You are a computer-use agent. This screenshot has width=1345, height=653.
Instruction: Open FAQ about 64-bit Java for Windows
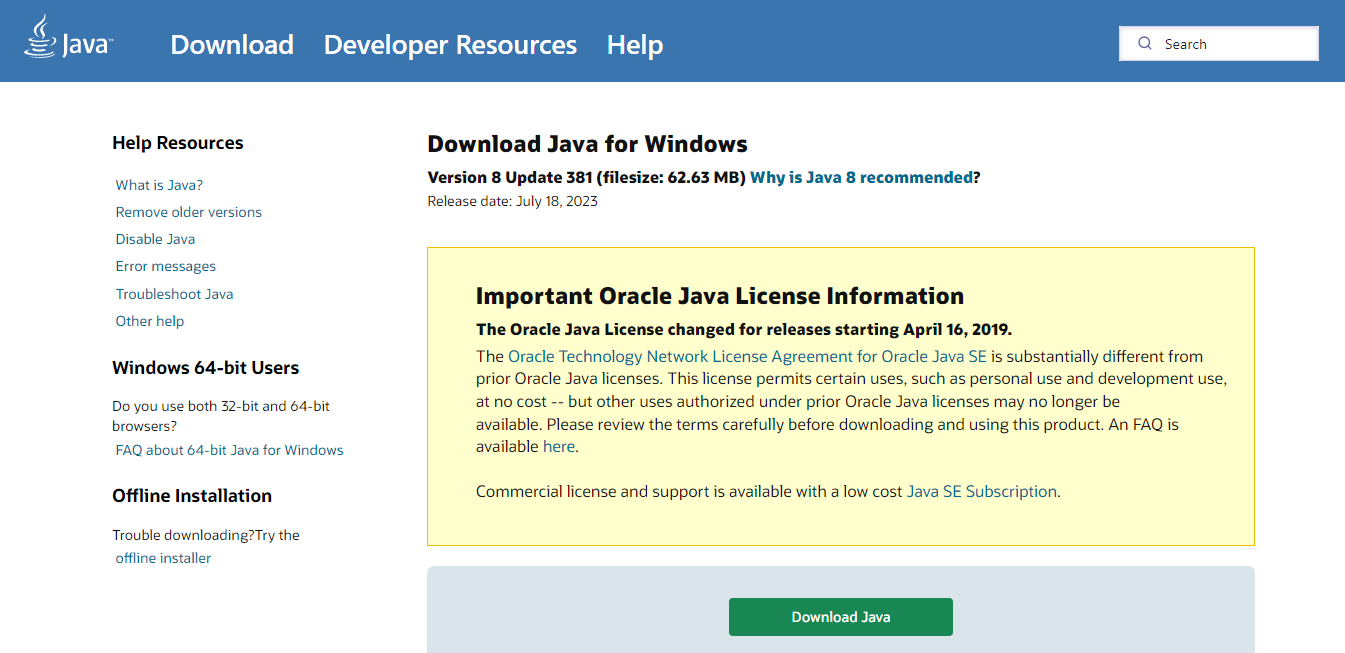[229, 450]
